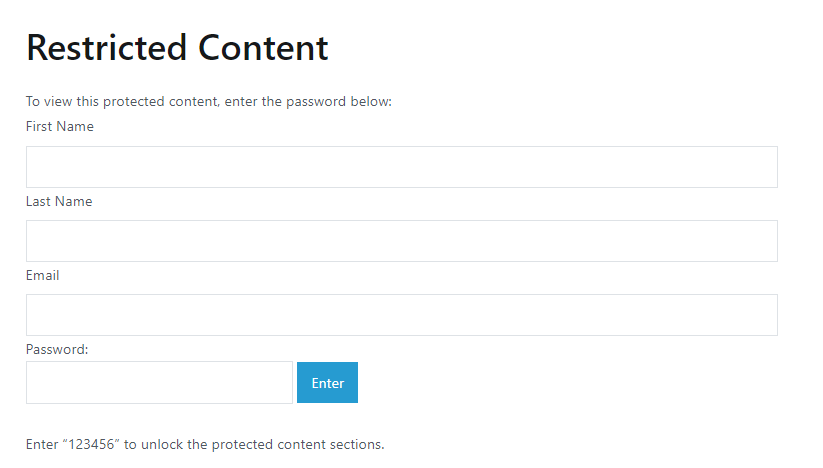Screen dimensions: 823x468
Task: Click the word "Last" in the Last Name label
Action: tap(39, 201)
